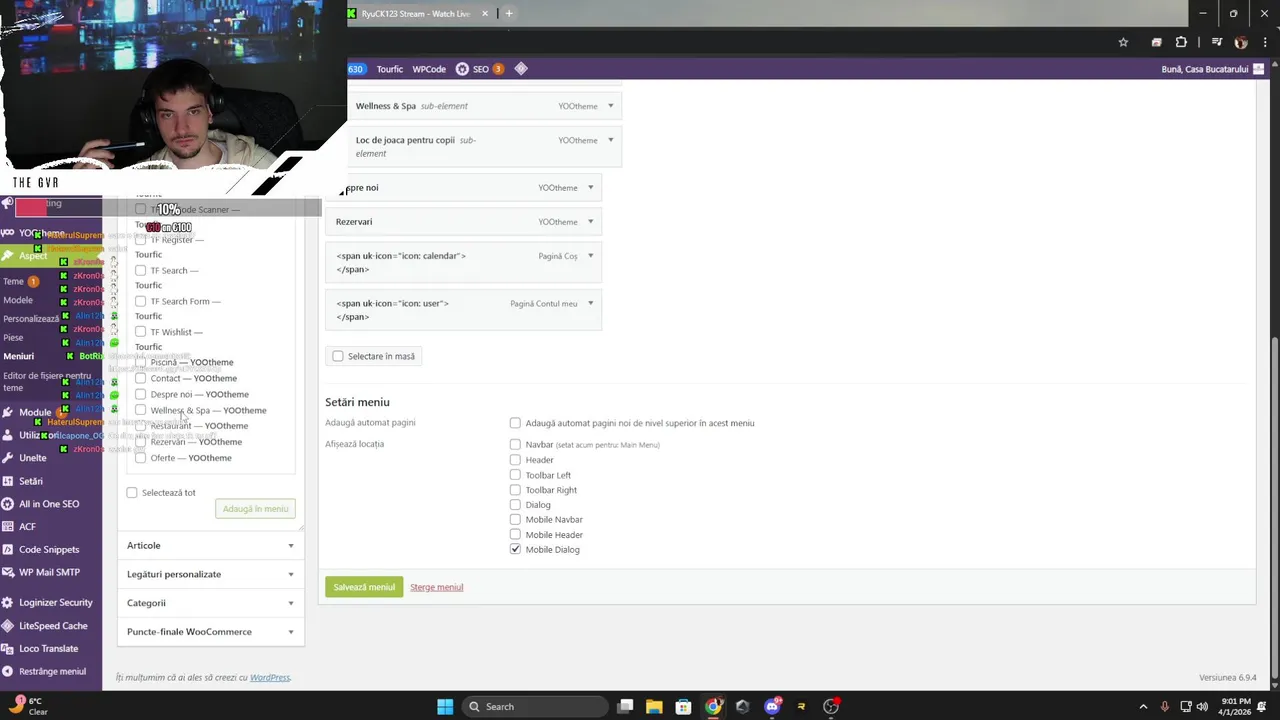Open the browser three-dot menu
Viewport: 1280px width, 720px height.
1266,43
